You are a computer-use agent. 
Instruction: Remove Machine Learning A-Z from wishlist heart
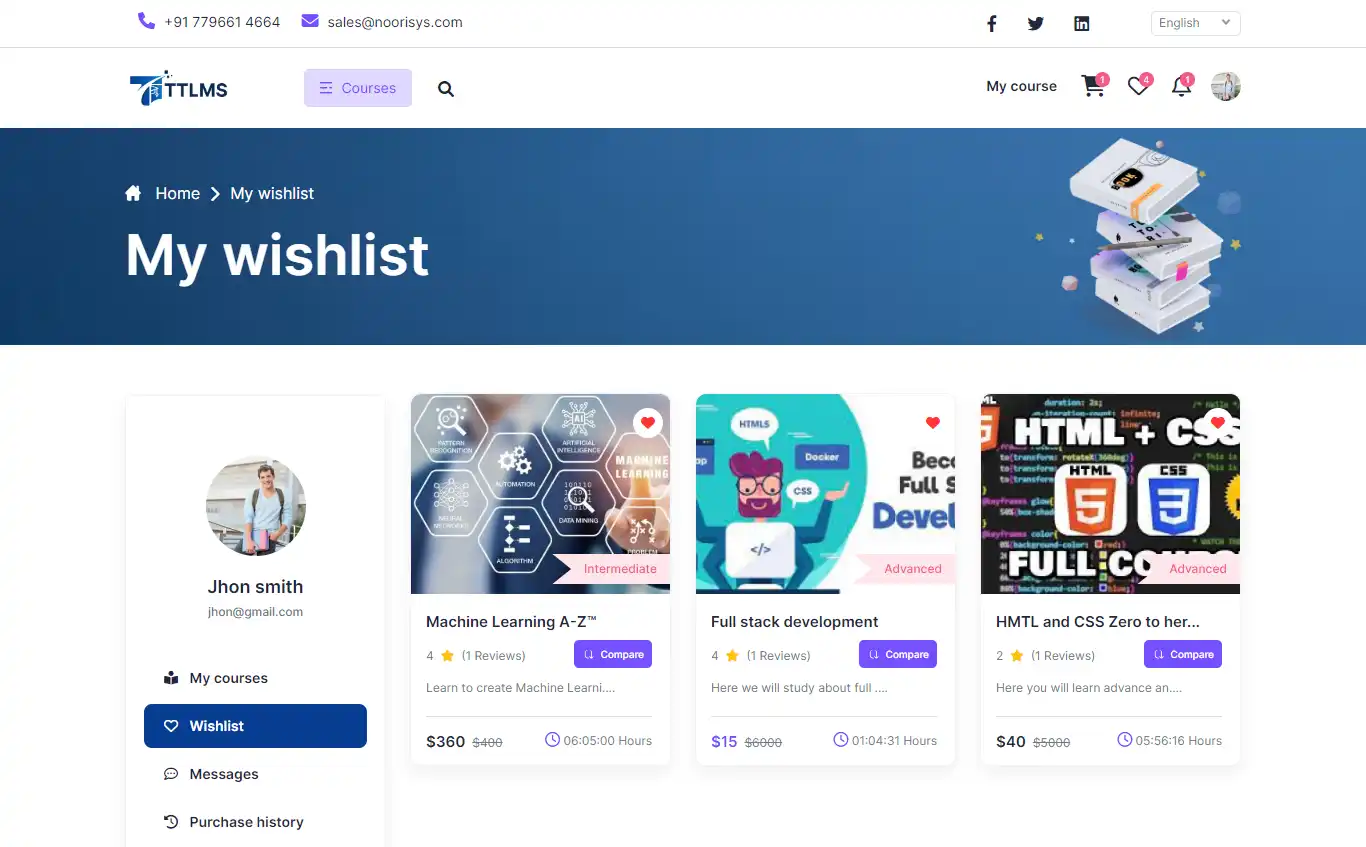pyautogui.click(x=648, y=423)
